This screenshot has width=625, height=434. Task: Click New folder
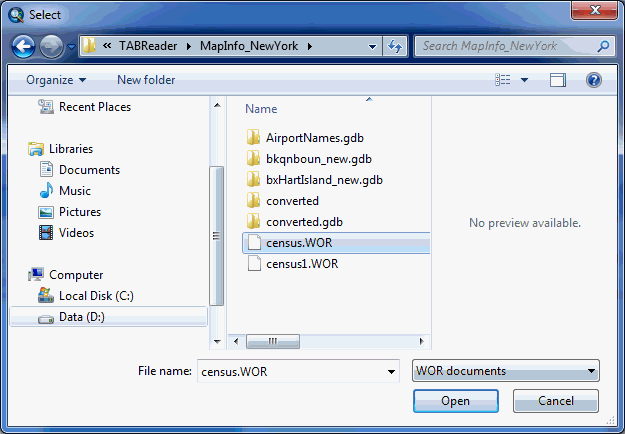(x=146, y=80)
